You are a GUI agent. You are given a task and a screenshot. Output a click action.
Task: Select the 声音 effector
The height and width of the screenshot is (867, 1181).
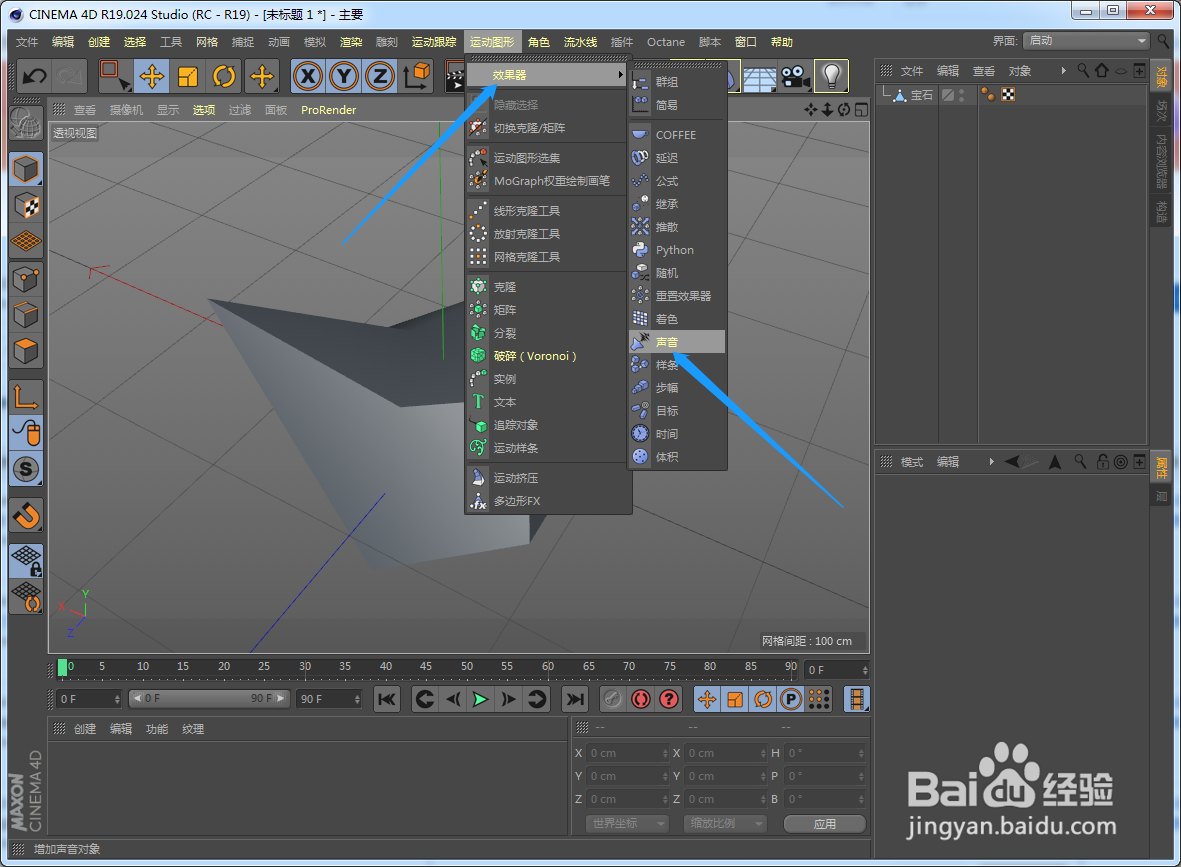click(677, 342)
